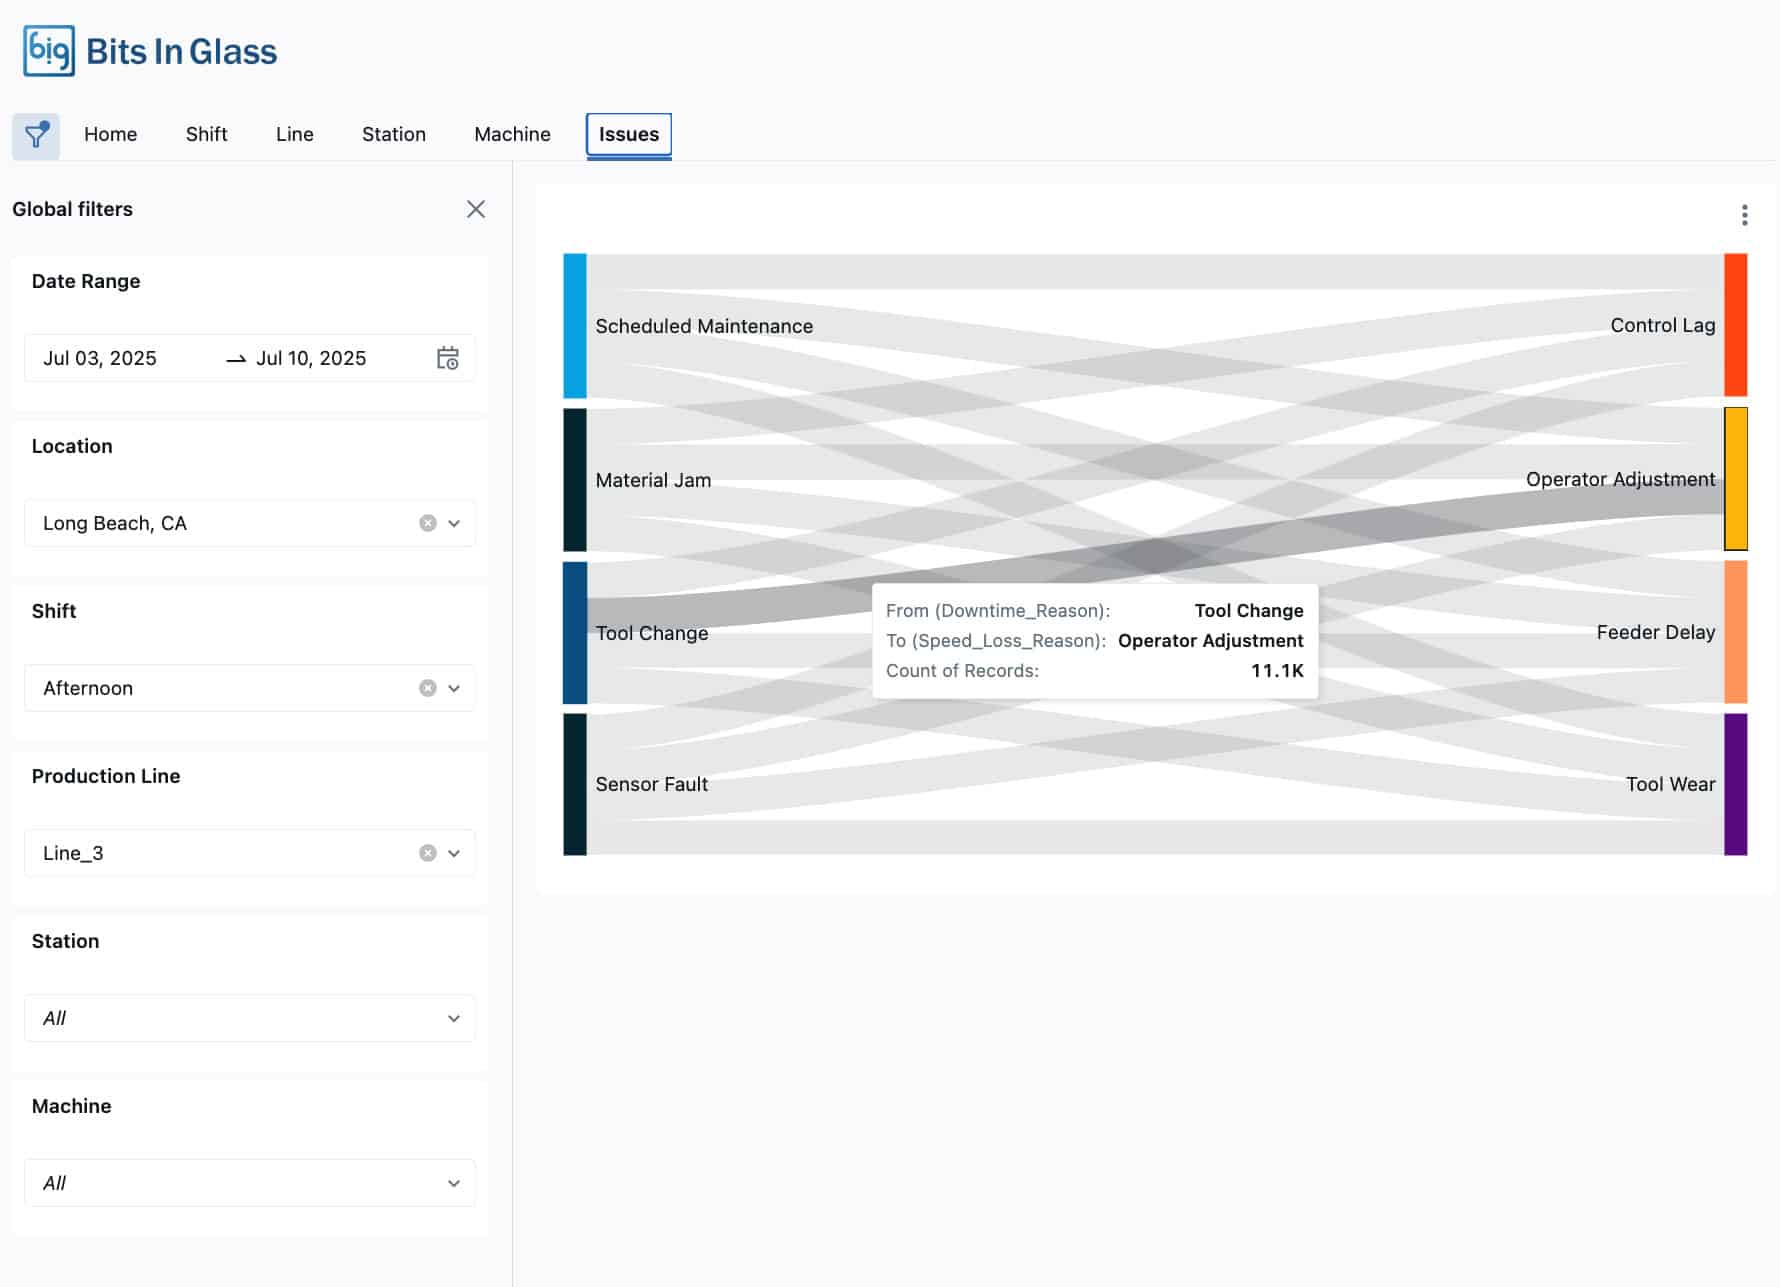Select the end date Jul 10, 2025
1780x1287 pixels.
(x=311, y=358)
